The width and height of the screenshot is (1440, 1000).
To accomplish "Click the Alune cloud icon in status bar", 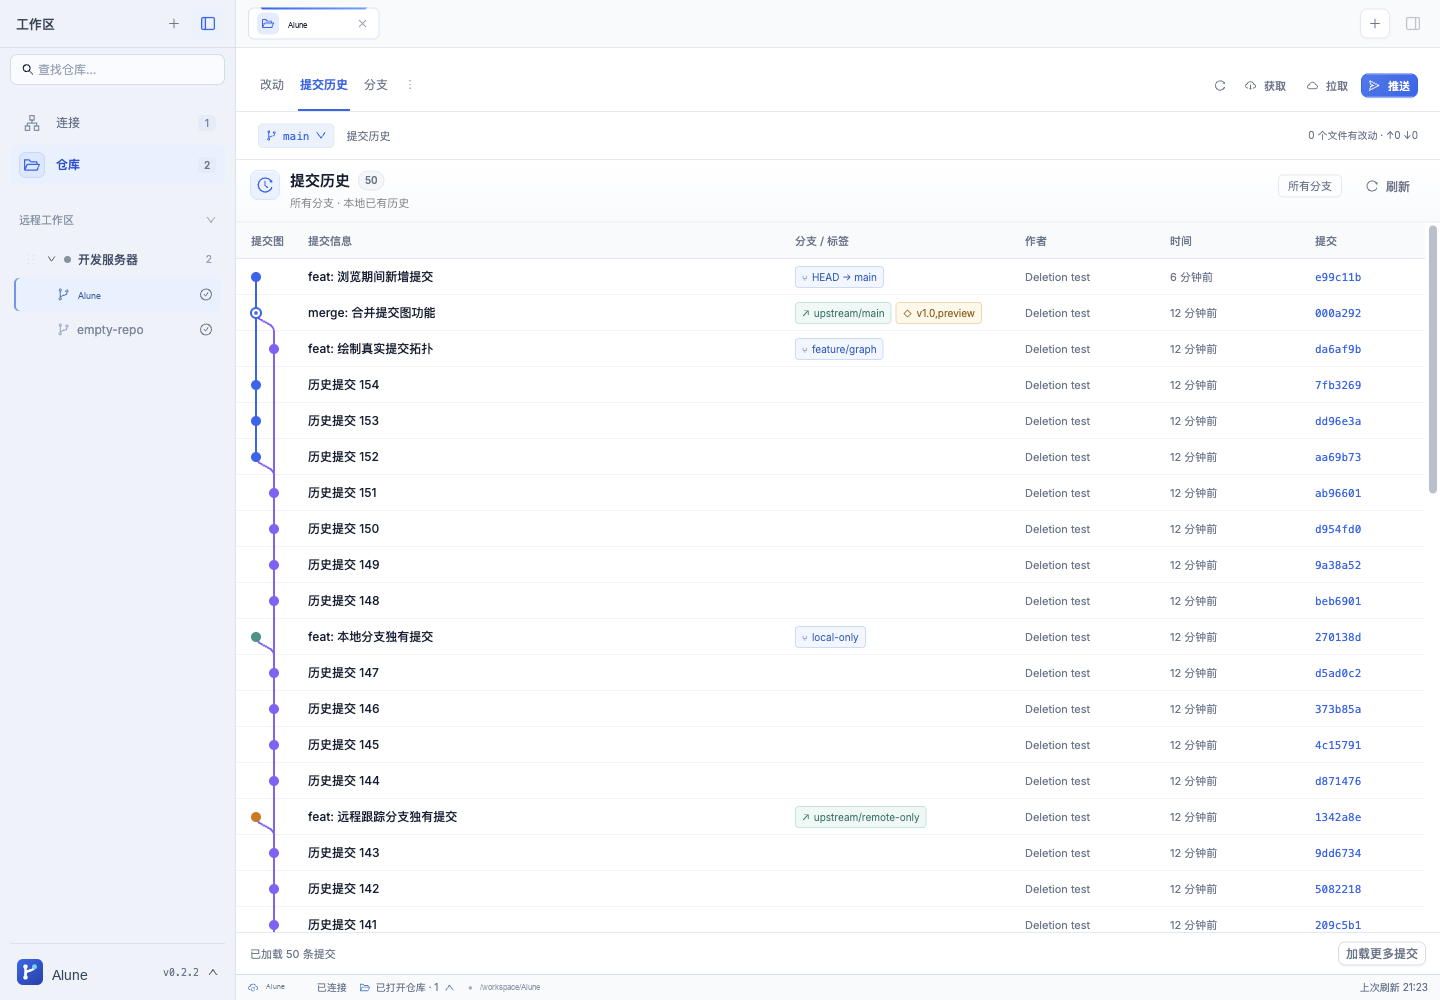I will point(253,987).
